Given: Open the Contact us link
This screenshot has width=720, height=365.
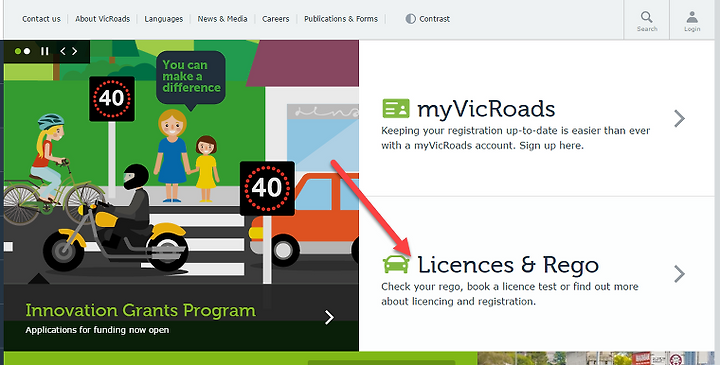Looking at the screenshot, I should pos(41,19).
